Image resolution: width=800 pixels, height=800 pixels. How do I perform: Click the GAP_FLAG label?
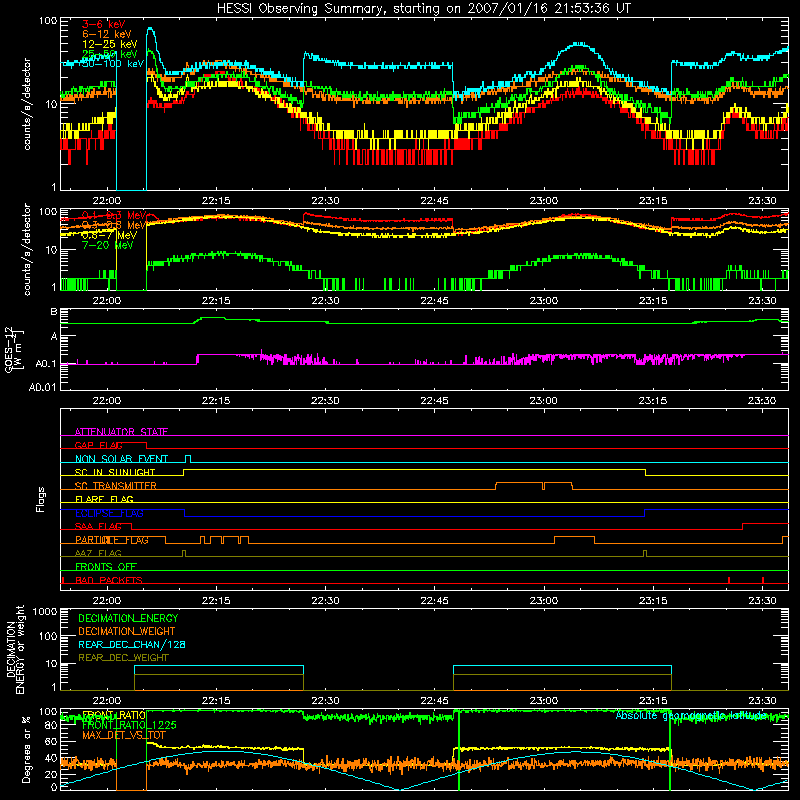[99, 445]
